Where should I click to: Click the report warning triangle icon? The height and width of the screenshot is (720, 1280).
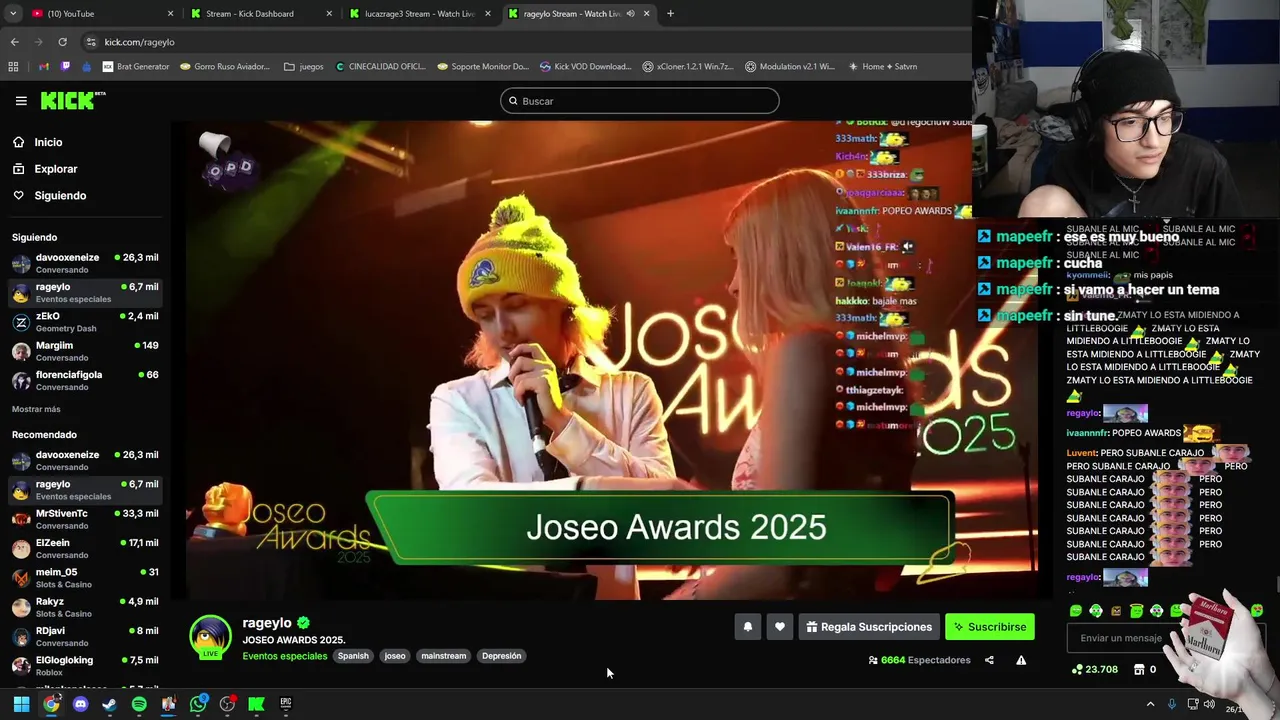[1021, 660]
